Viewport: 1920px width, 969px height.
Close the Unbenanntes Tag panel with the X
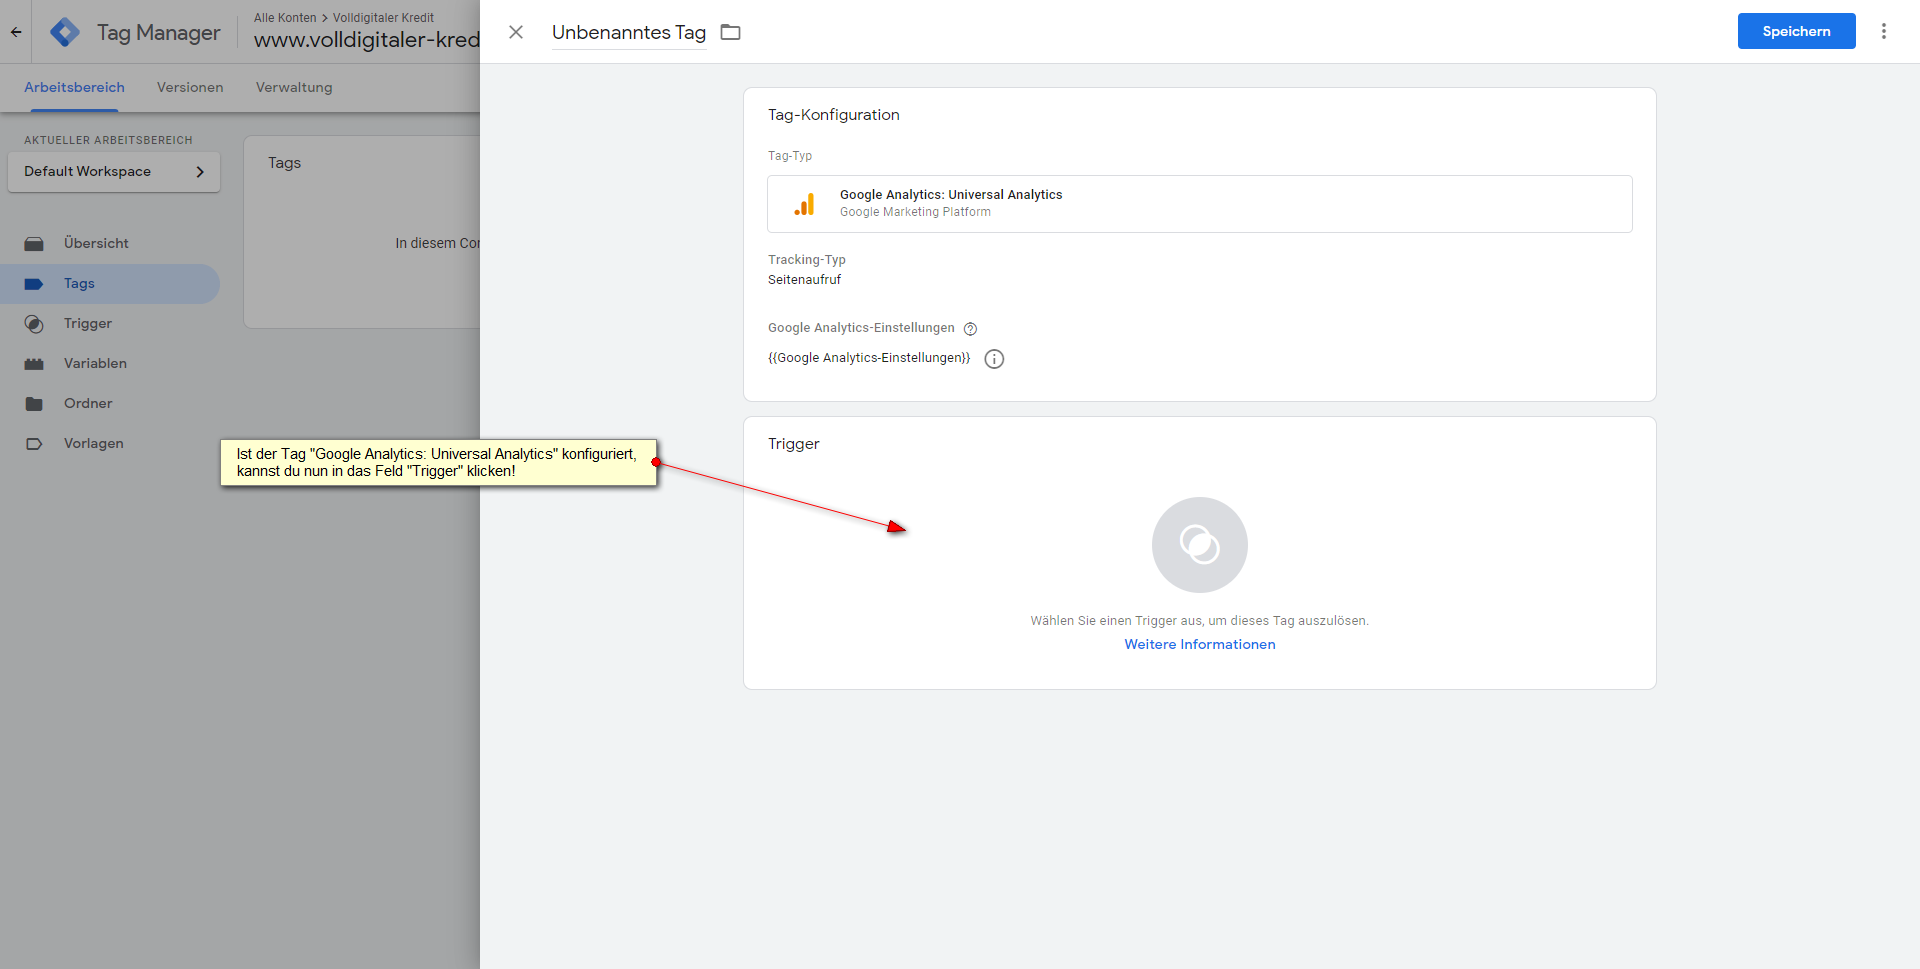516,32
